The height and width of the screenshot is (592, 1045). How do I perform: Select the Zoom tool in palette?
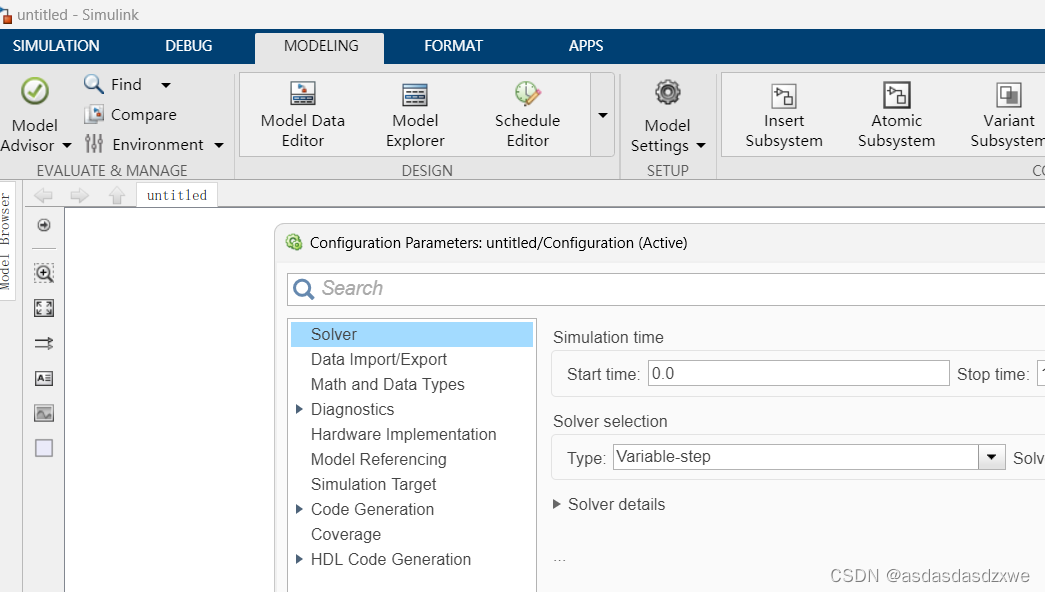coord(44,273)
